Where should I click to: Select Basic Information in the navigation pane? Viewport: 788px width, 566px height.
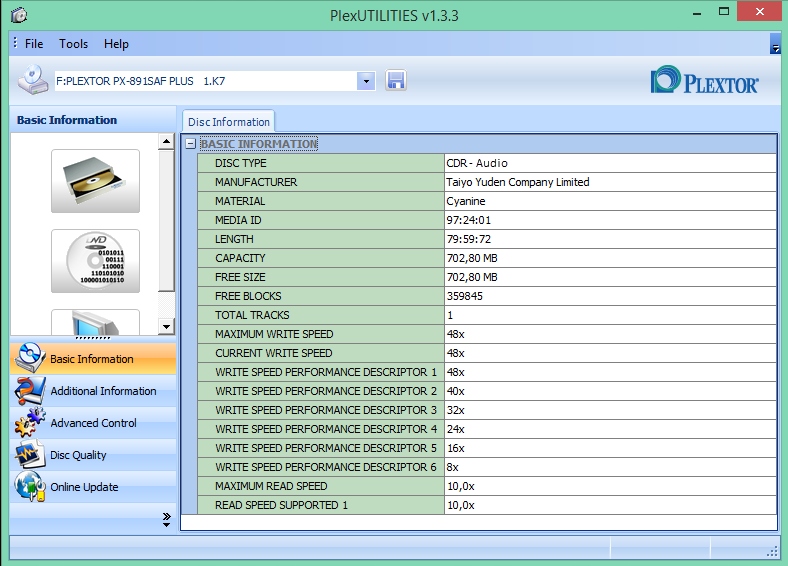[x=91, y=359]
